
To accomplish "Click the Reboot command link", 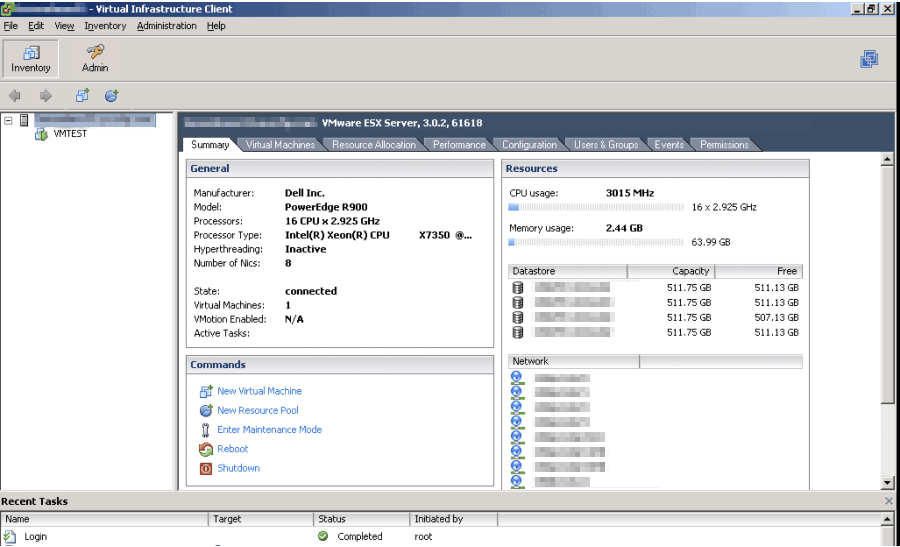I will coord(232,449).
